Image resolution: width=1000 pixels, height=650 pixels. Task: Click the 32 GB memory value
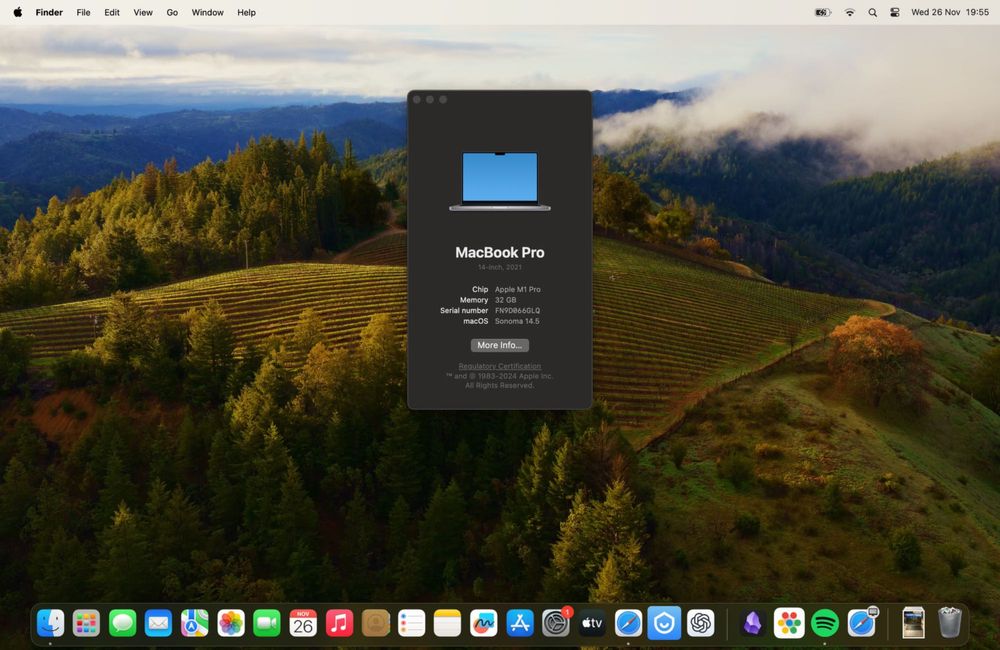pos(506,300)
